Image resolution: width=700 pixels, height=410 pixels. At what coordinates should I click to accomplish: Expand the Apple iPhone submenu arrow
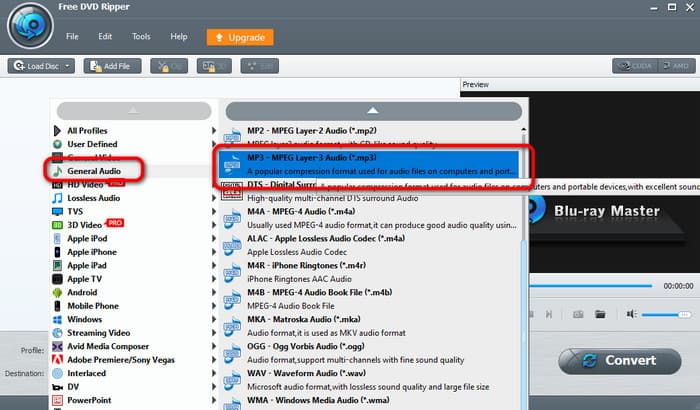tap(214, 252)
